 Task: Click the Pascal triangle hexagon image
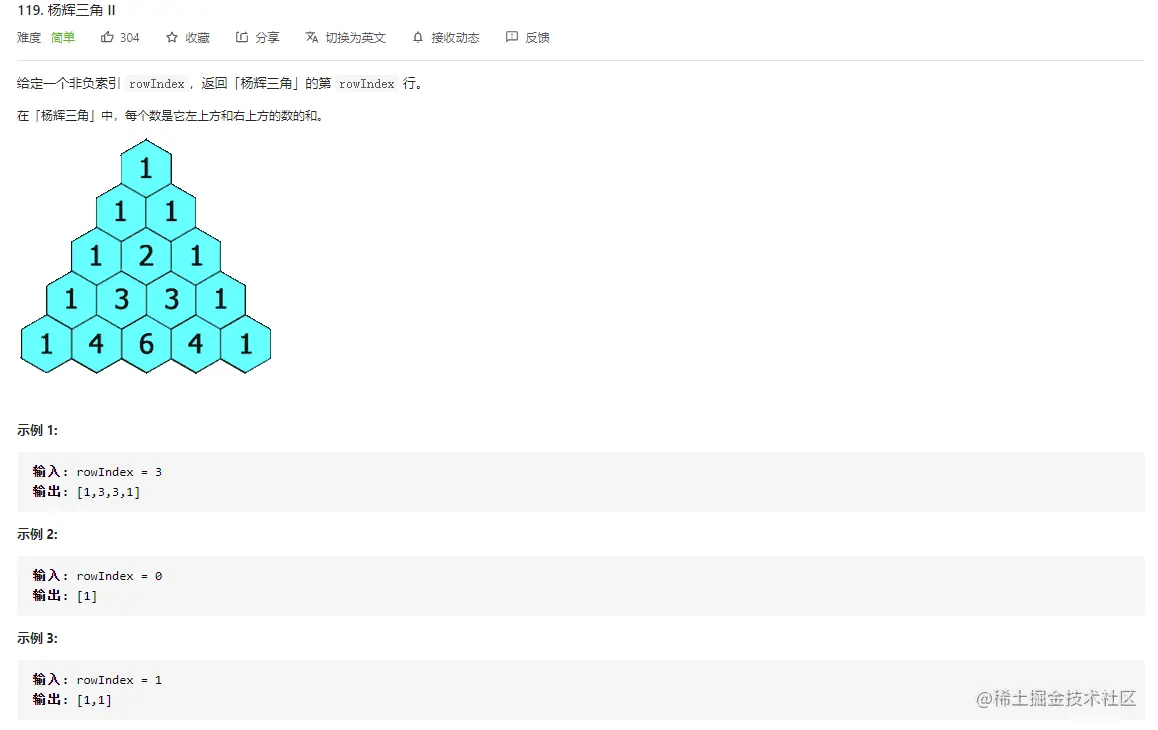pos(145,256)
